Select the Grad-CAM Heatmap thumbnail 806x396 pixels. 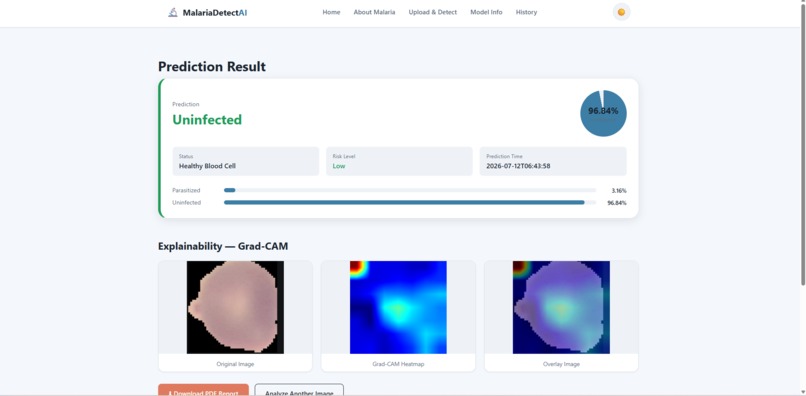398,307
